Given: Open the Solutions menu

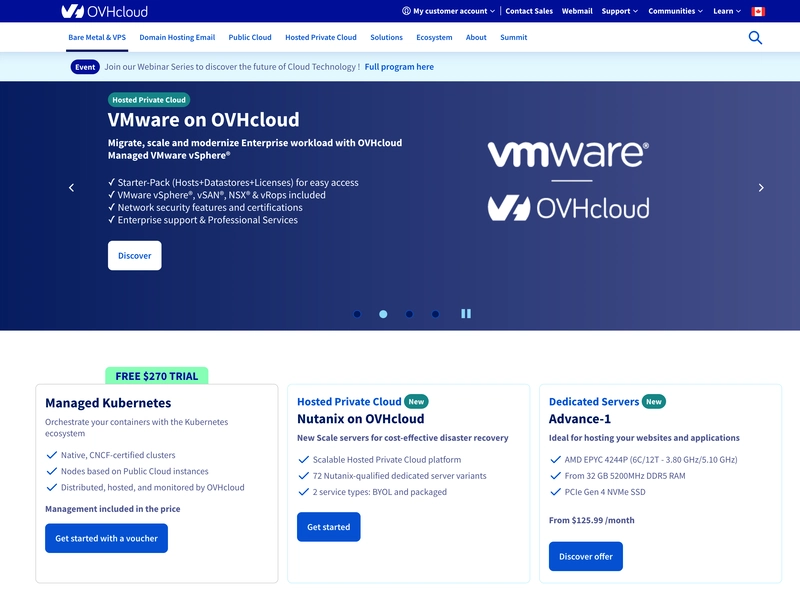Looking at the screenshot, I should point(386,37).
